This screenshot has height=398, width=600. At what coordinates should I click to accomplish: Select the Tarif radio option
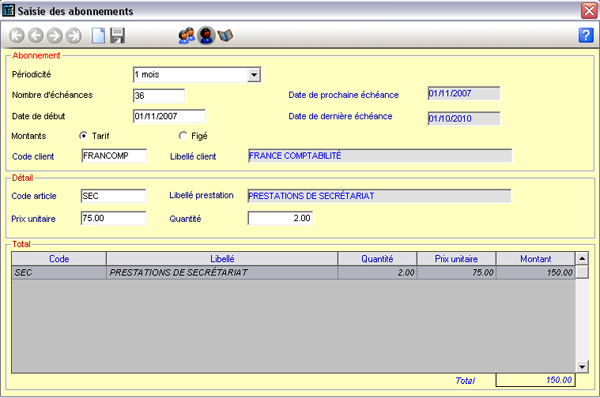pos(83,135)
